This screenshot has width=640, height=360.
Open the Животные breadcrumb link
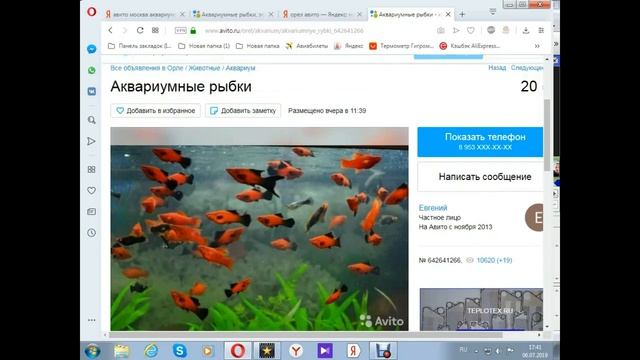click(204, 68)
